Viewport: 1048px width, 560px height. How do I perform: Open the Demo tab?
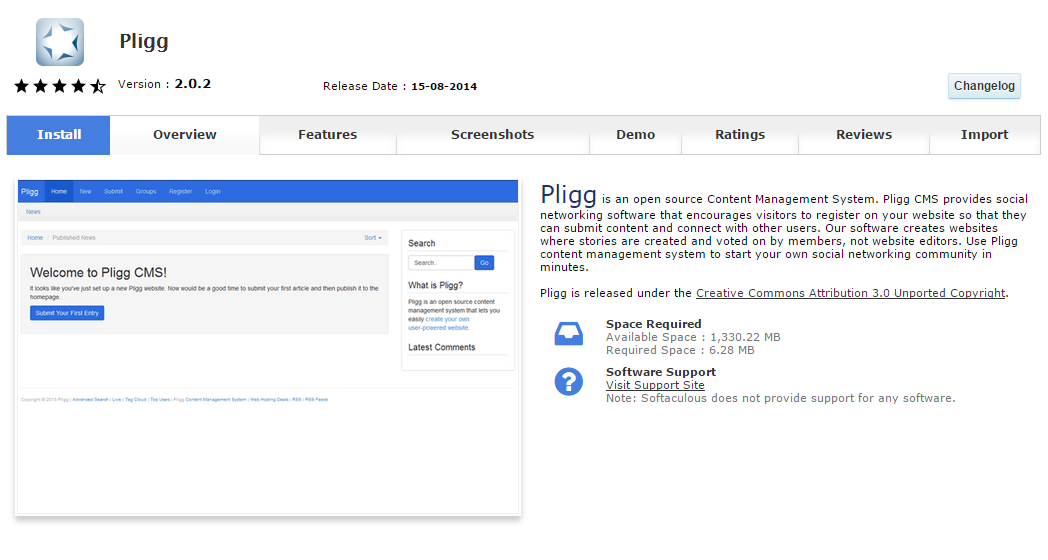[x=635, y=135]
